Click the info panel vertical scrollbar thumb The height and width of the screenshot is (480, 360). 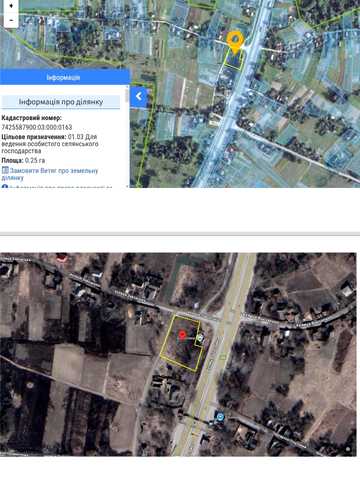coord(127,95)
